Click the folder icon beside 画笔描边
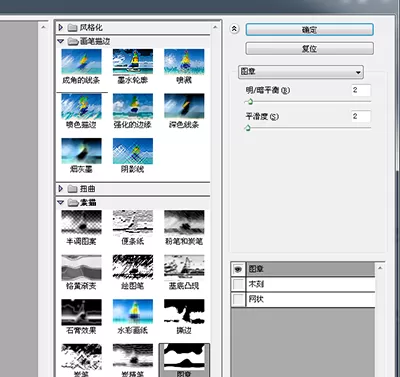Image resolution: width=400 pixels, height=377 pixels. coord(72,41)
